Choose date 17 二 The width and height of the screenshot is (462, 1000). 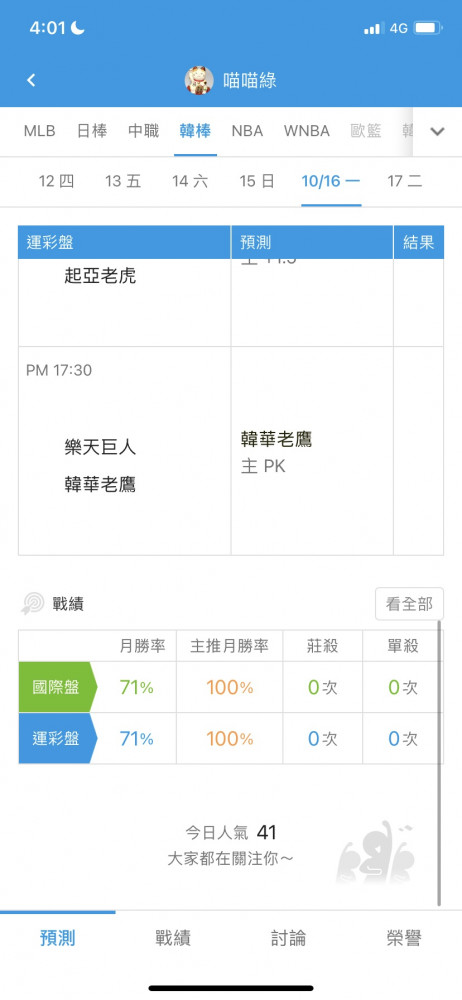pyautogui.click(x=405, y=181)
